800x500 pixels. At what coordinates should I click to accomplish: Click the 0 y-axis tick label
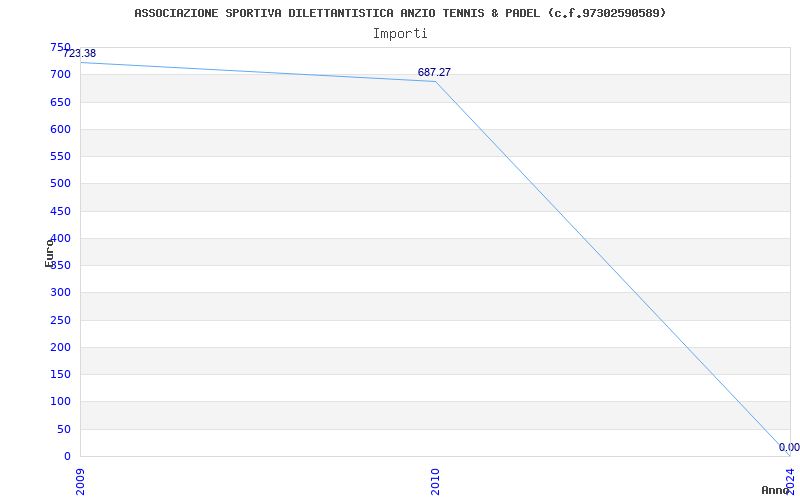pyautogui.click(x=67, y=456)
